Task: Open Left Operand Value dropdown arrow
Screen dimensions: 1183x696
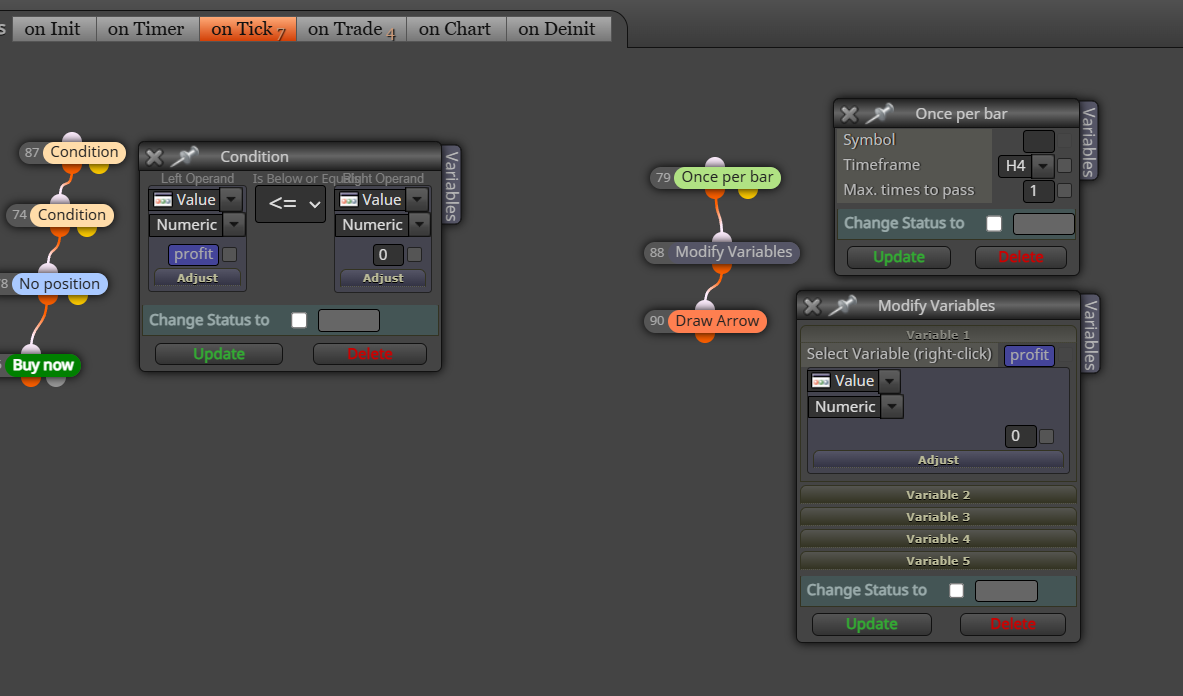Action: click(232, 200)
